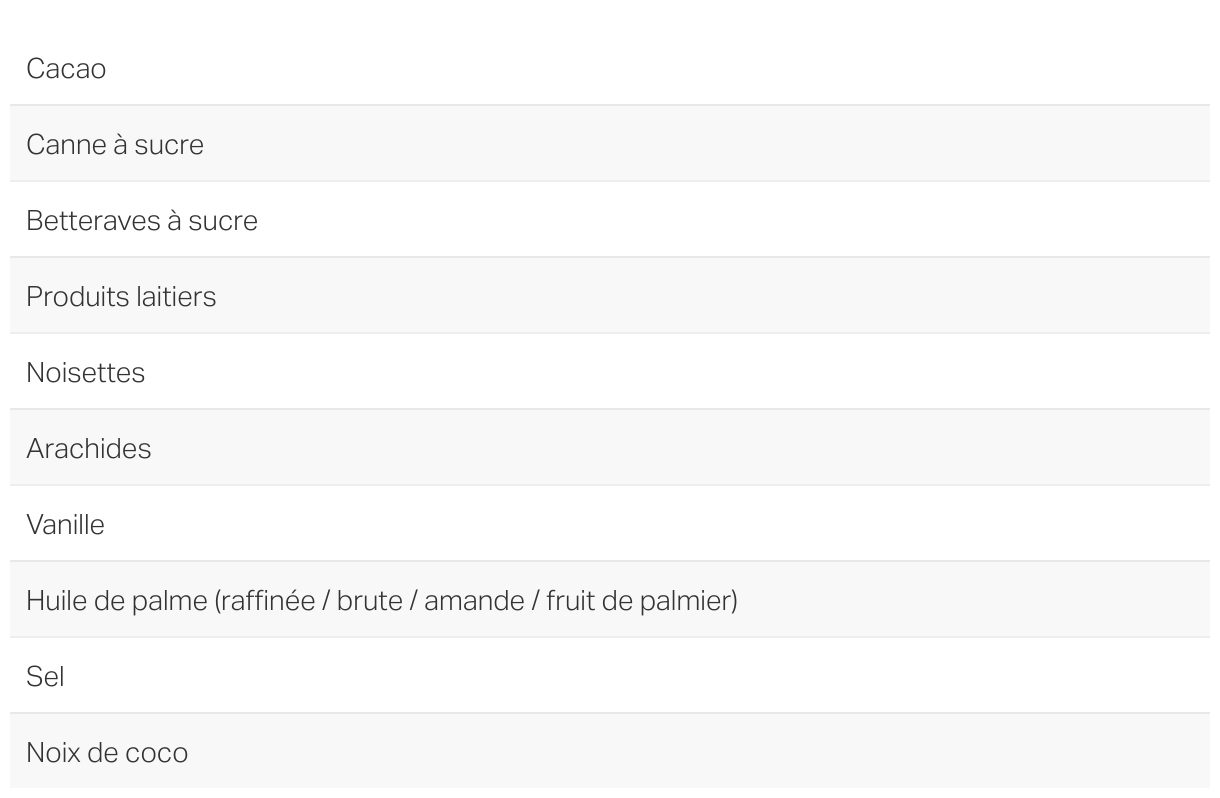Select the Arachides entry
The height and width of the screenshot is (798, 1220).
(610, 447)
